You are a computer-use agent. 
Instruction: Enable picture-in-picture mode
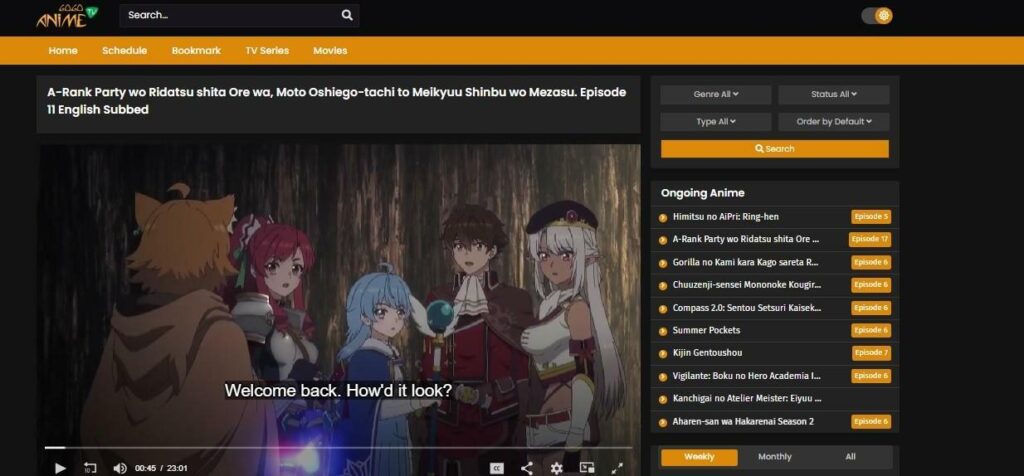point(587,468)
